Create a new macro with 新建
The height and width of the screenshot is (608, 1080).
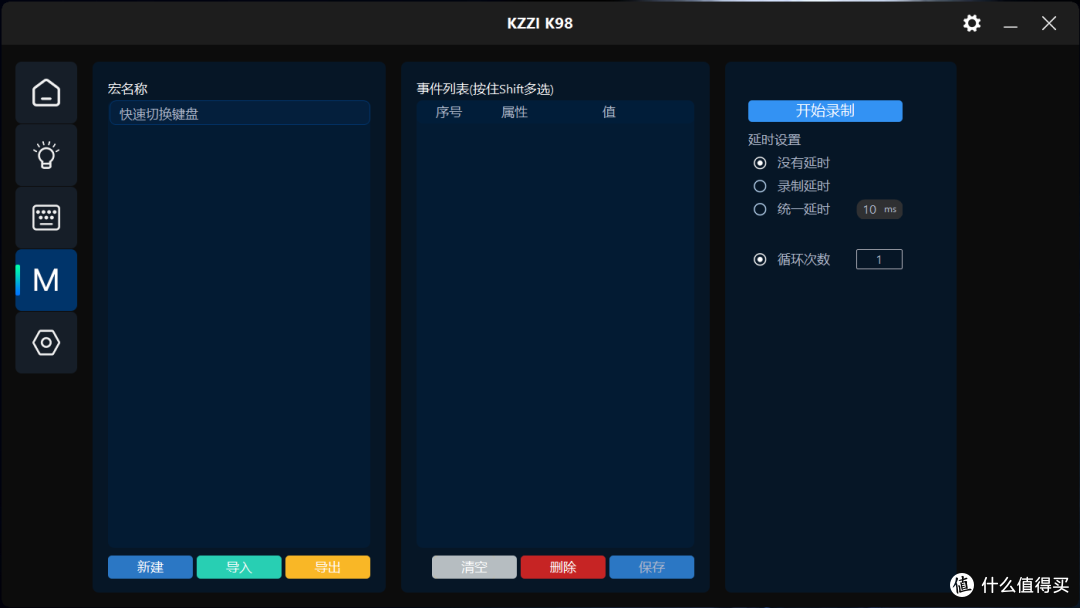(x=150, y=567)
